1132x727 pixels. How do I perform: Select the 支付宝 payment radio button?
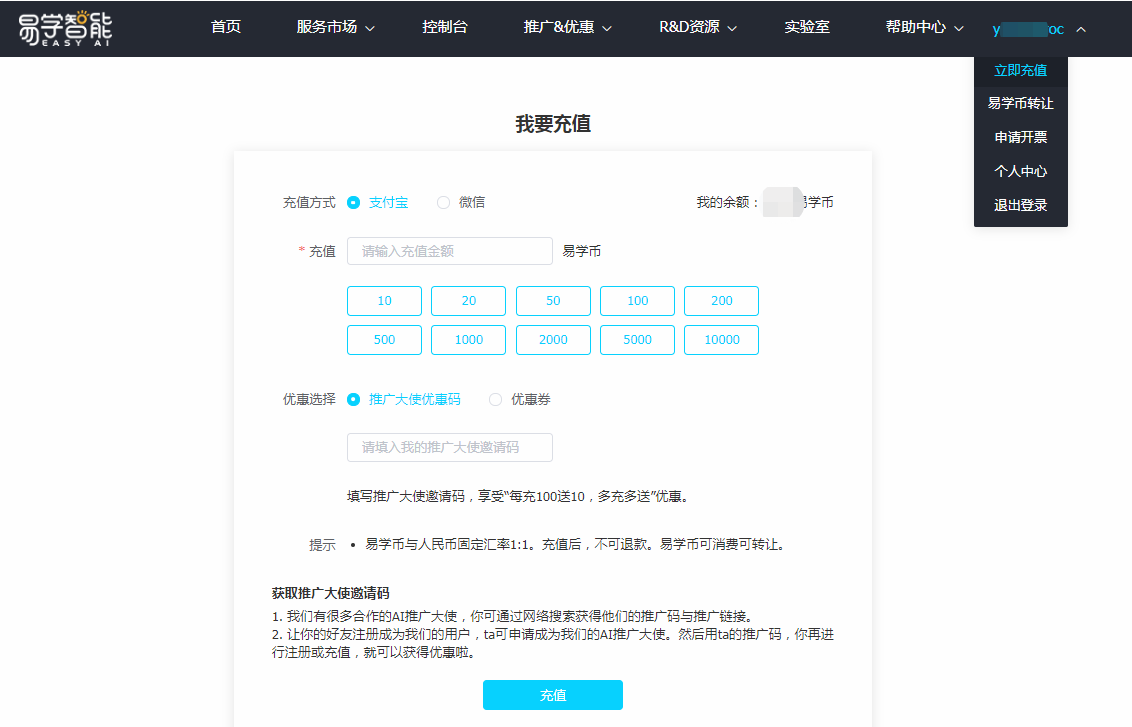[354, 202]
